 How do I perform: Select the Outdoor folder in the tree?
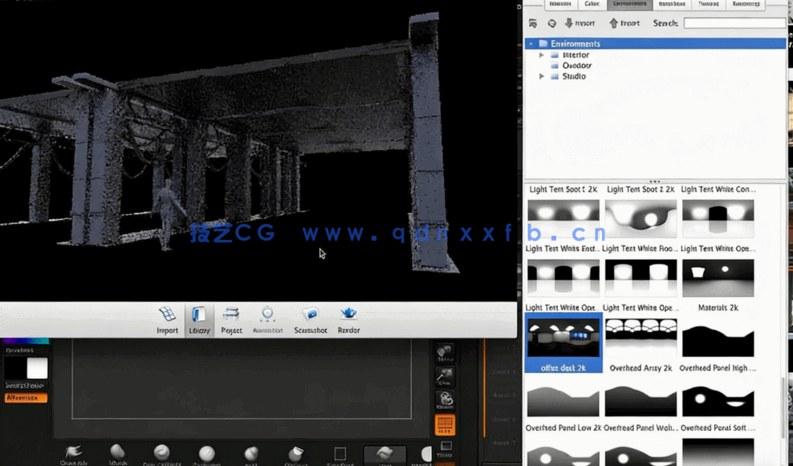576,66
